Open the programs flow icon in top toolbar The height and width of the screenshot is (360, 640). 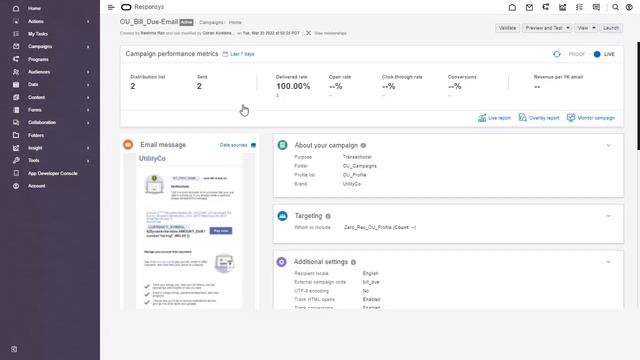click(x=546, y=7)
